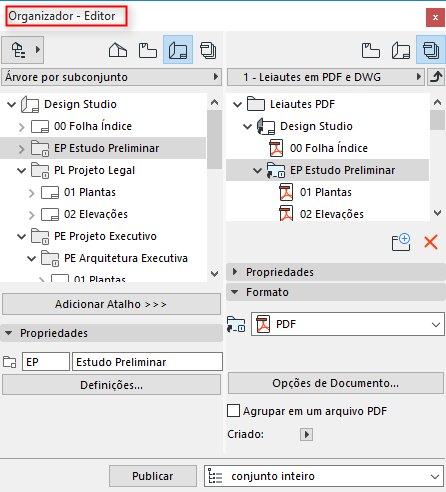Viewport: 446px width, 492px height.
Task: Click folder format icon beside PDF dropdown
Action: (236, 324)
